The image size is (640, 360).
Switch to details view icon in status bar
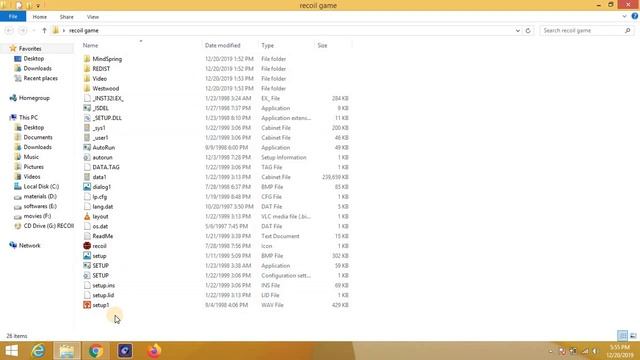622,336
